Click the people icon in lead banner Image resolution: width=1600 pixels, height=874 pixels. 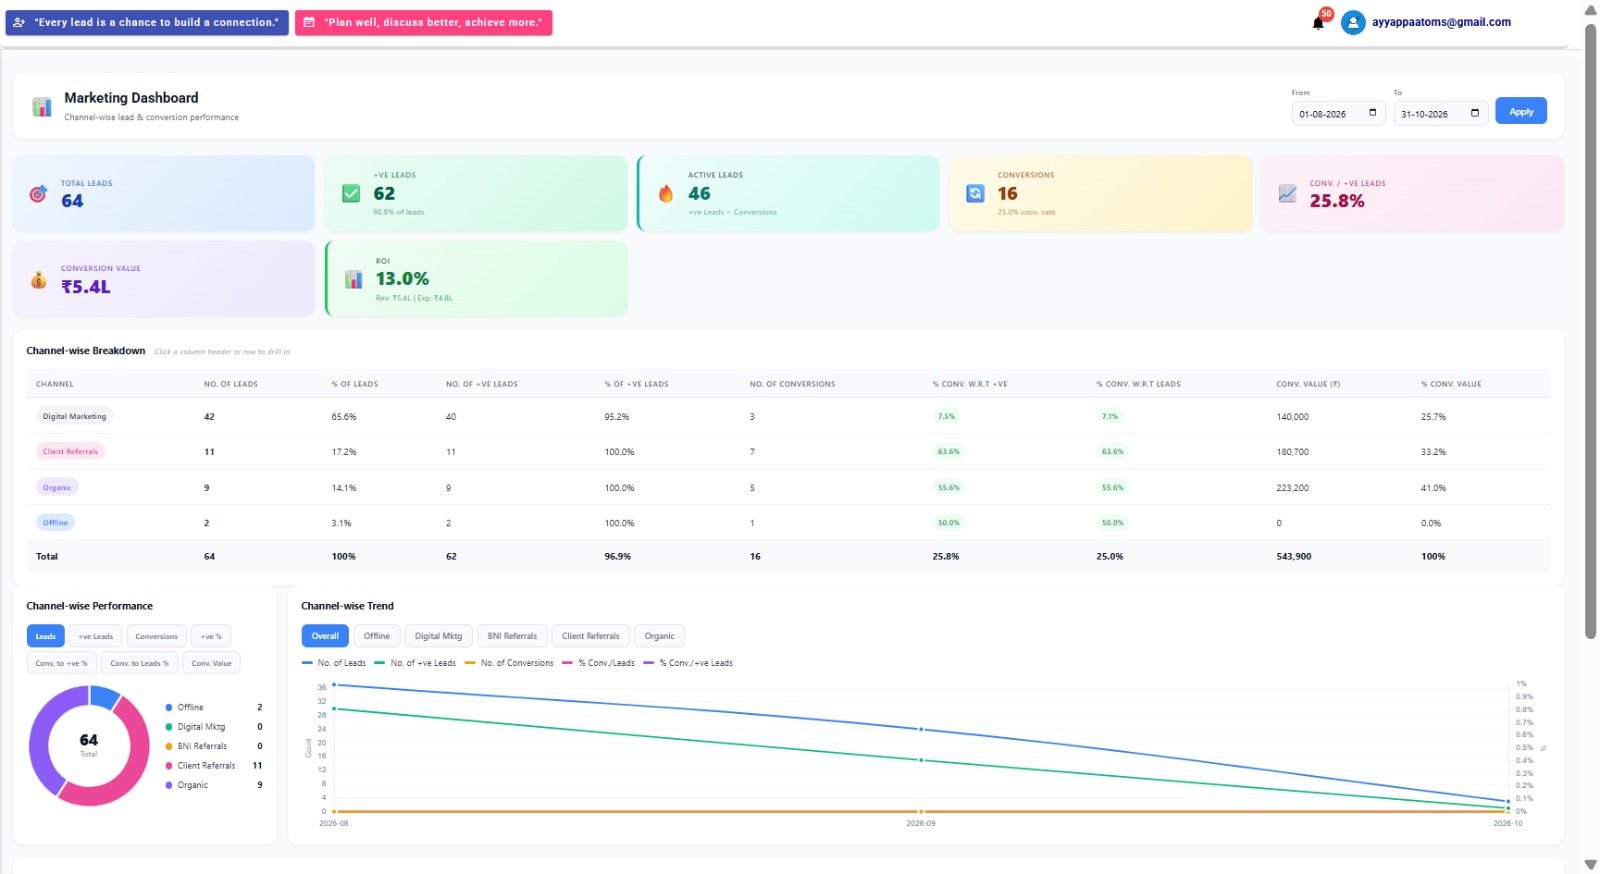[x=19, y=22]
